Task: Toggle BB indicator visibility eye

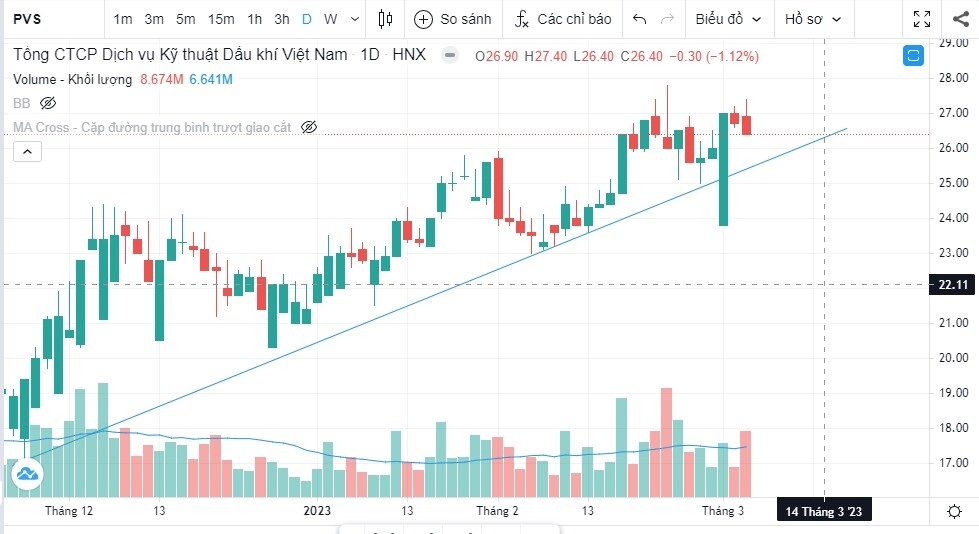Action: point(48,103)
